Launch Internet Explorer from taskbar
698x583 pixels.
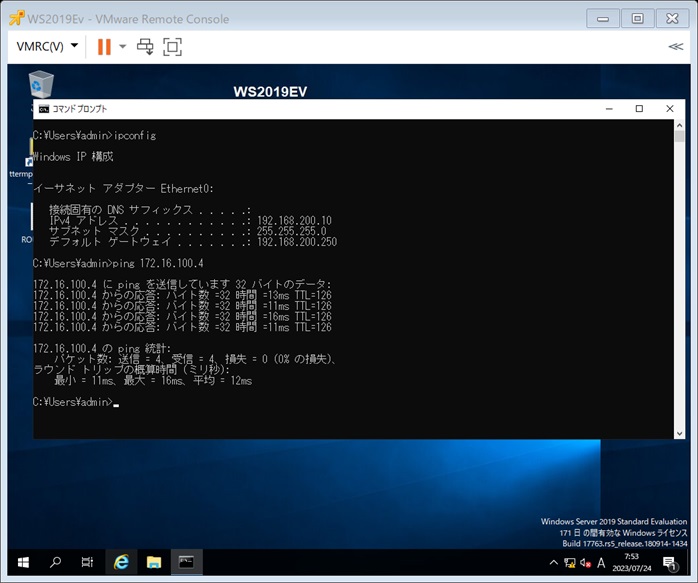(121, 562)
